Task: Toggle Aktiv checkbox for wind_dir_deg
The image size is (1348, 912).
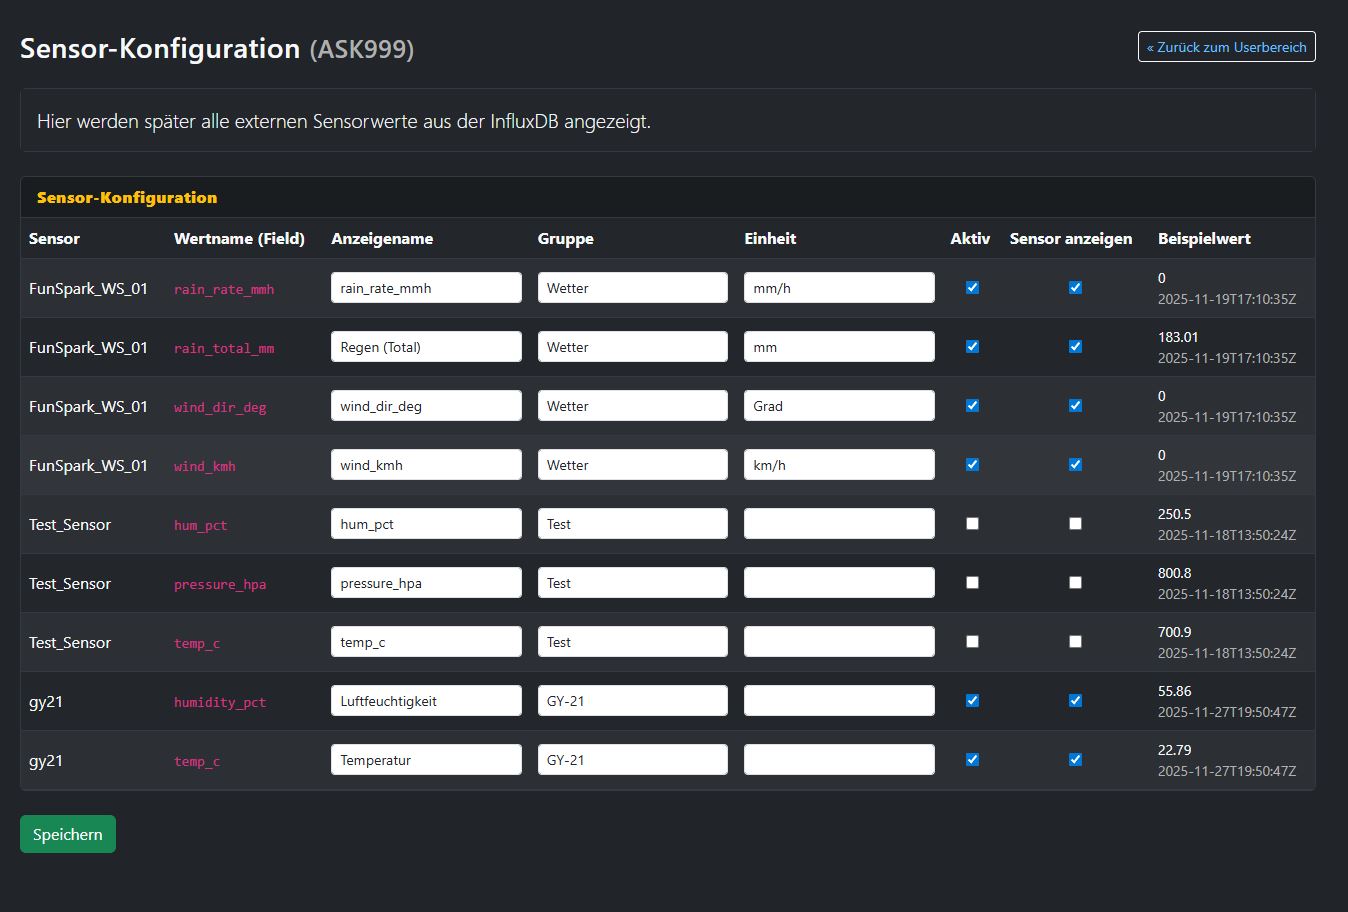Action: click(972, 406)
